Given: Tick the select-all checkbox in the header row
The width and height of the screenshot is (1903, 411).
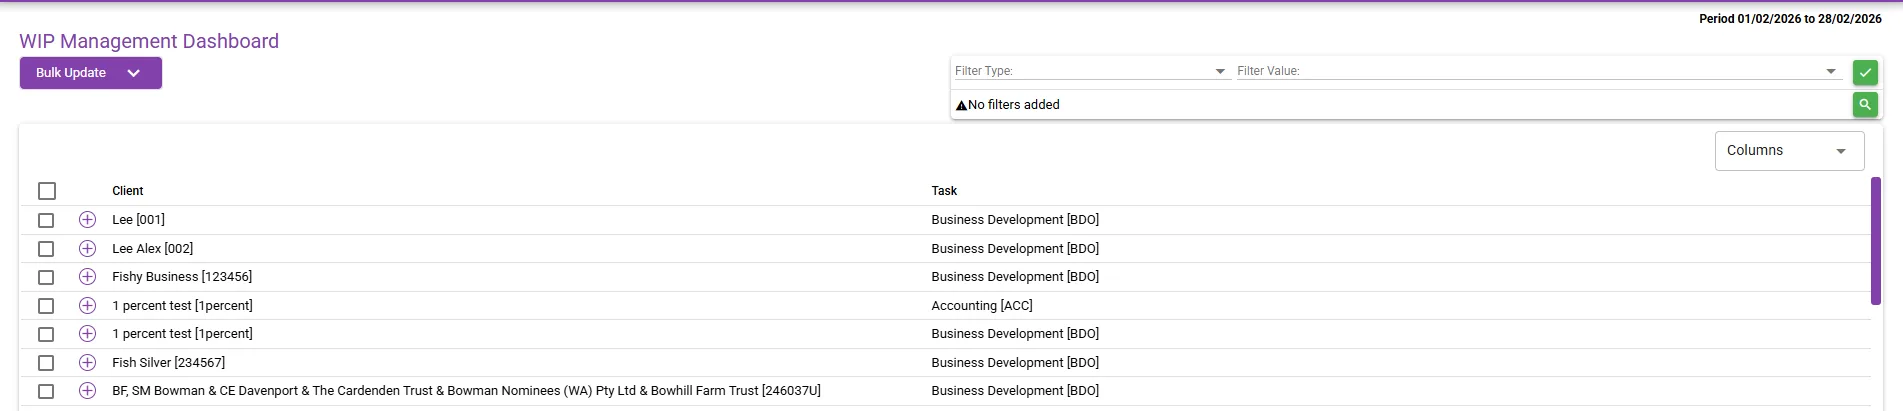Looking at the screenshot, I should click(47, 191).
